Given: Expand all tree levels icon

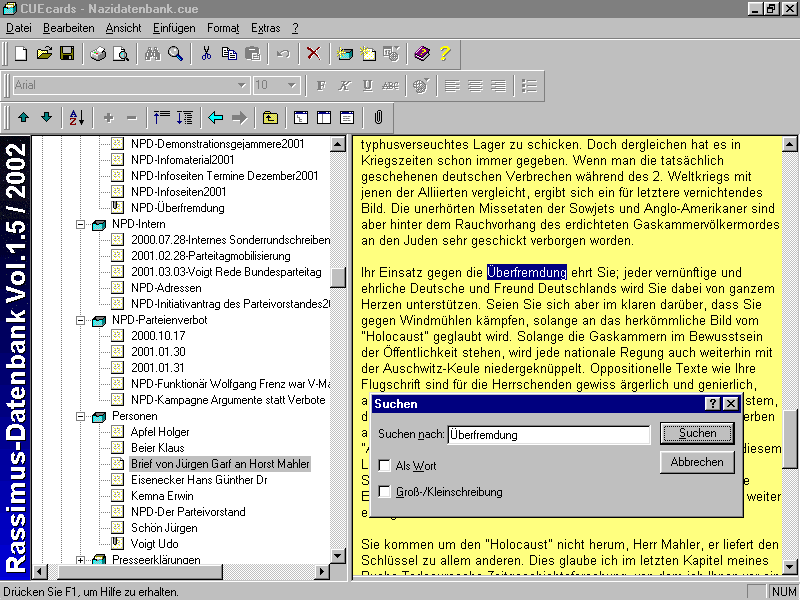Looking at the screenshot, I should (185, 118).
